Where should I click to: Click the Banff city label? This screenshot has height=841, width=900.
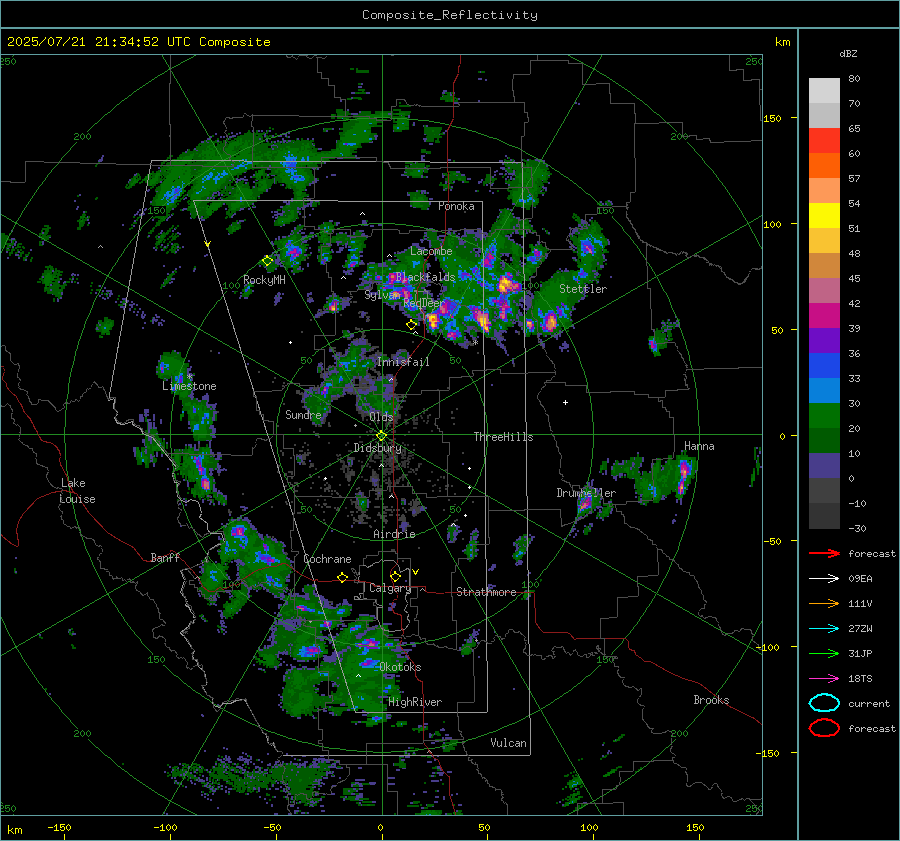point(165,557)
